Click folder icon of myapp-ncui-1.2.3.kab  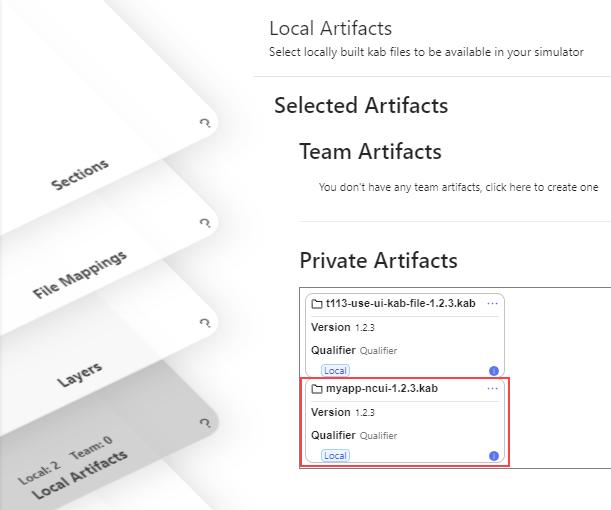tap(317, 389)
